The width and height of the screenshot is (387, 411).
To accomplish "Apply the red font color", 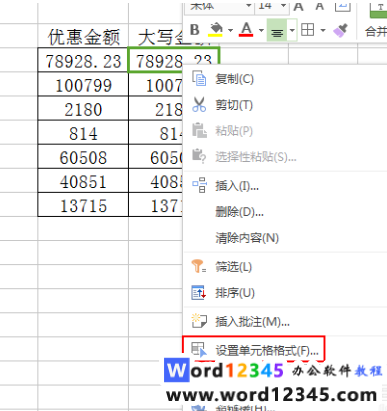I will pos(246,30).
